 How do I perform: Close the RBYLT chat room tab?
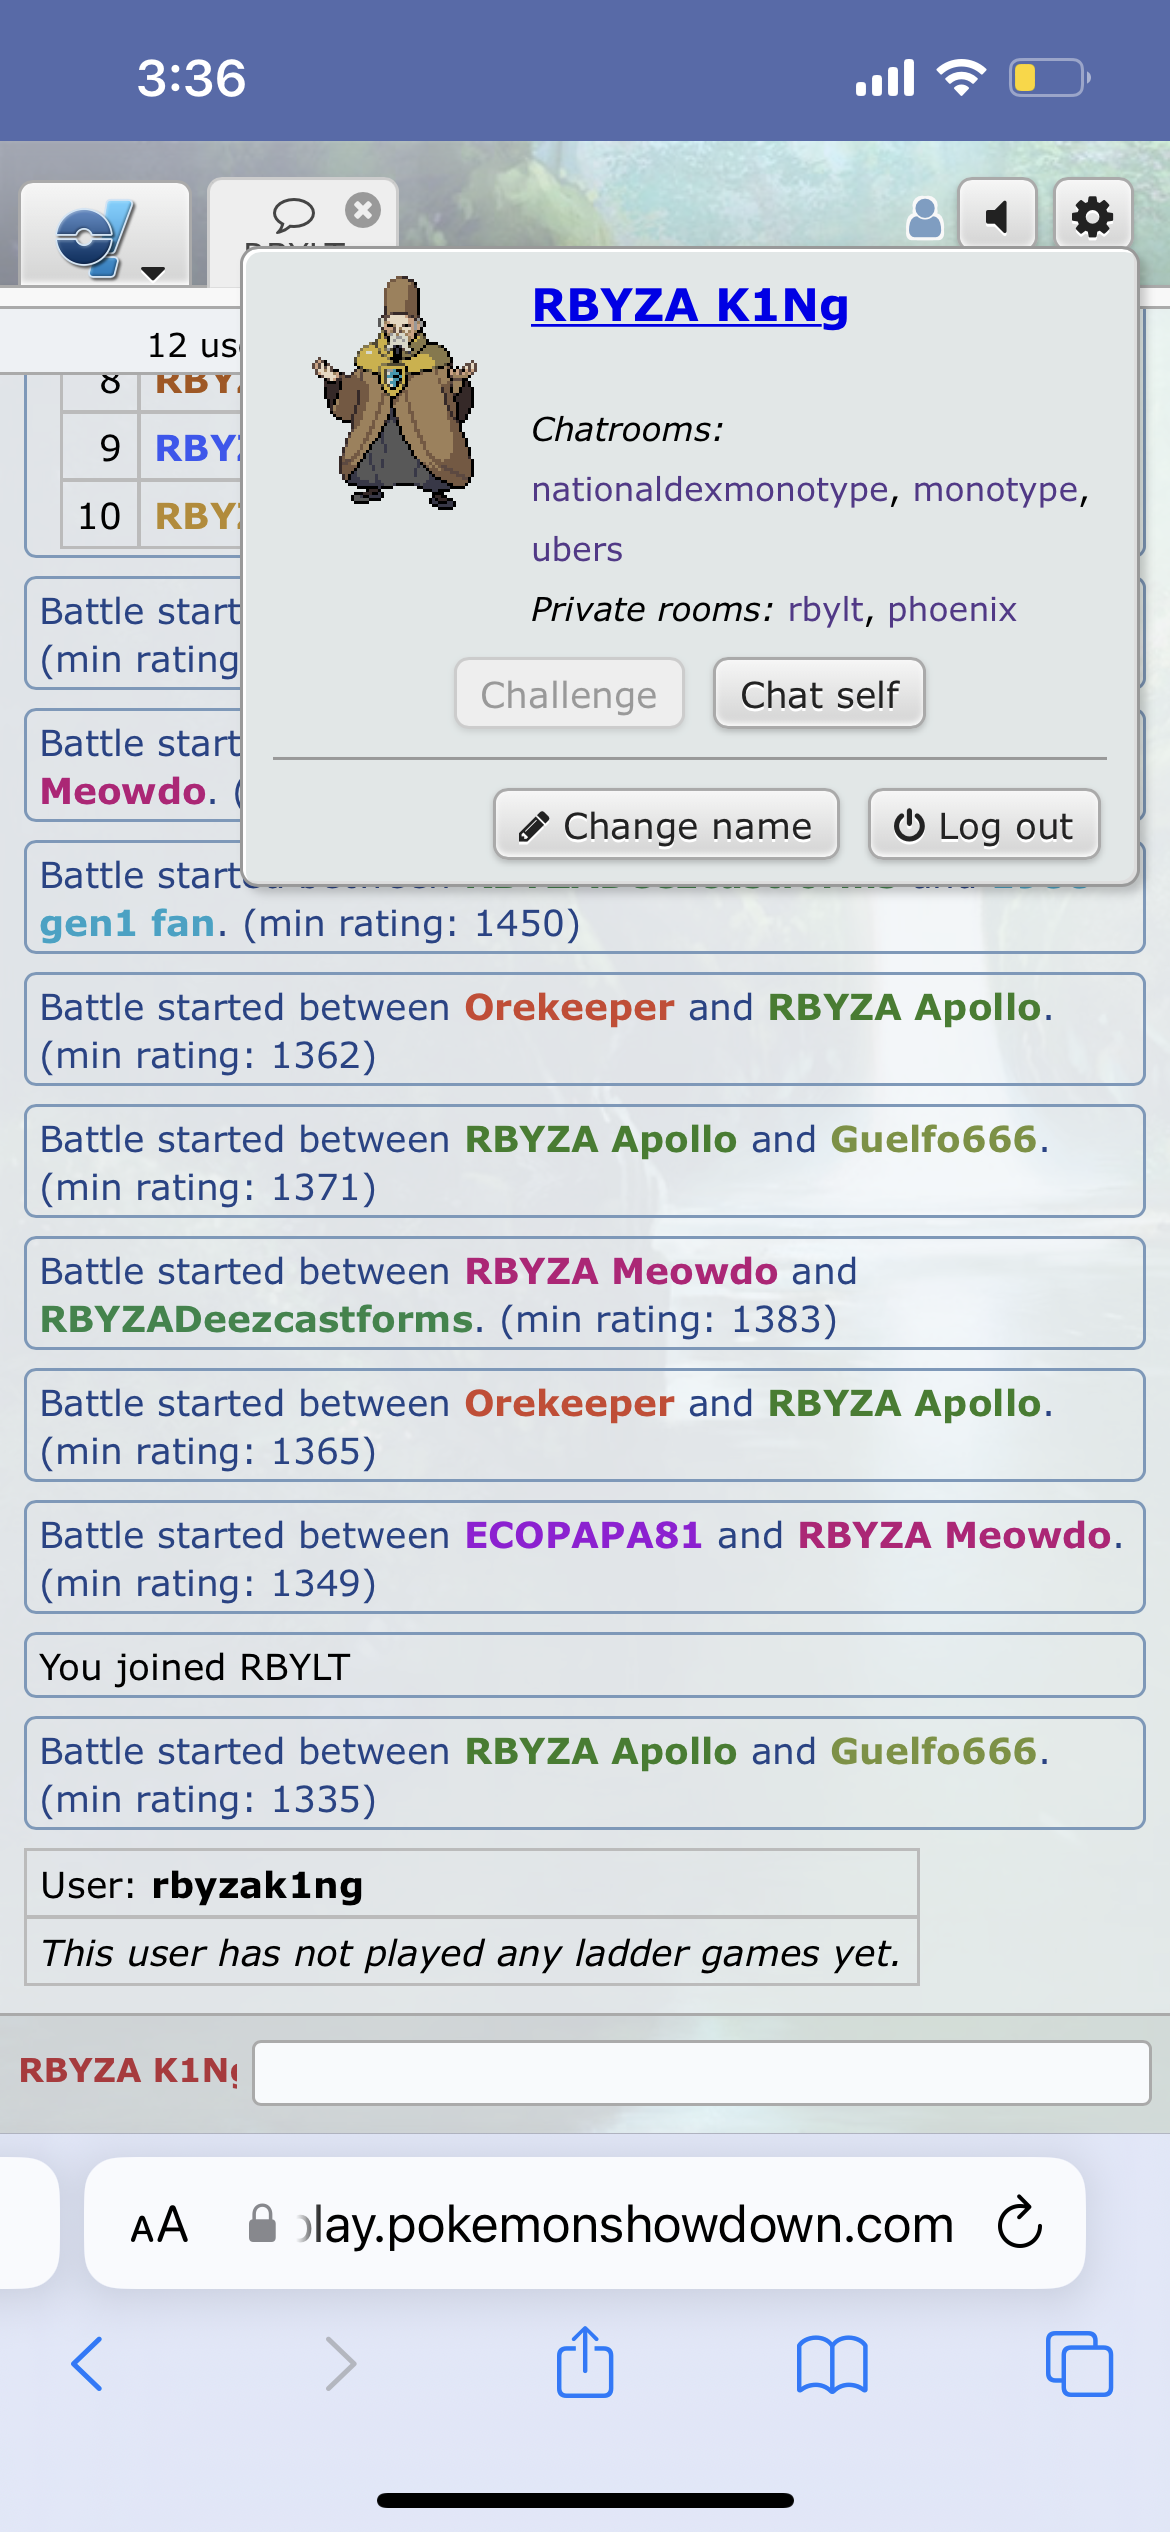coord(362,210)
